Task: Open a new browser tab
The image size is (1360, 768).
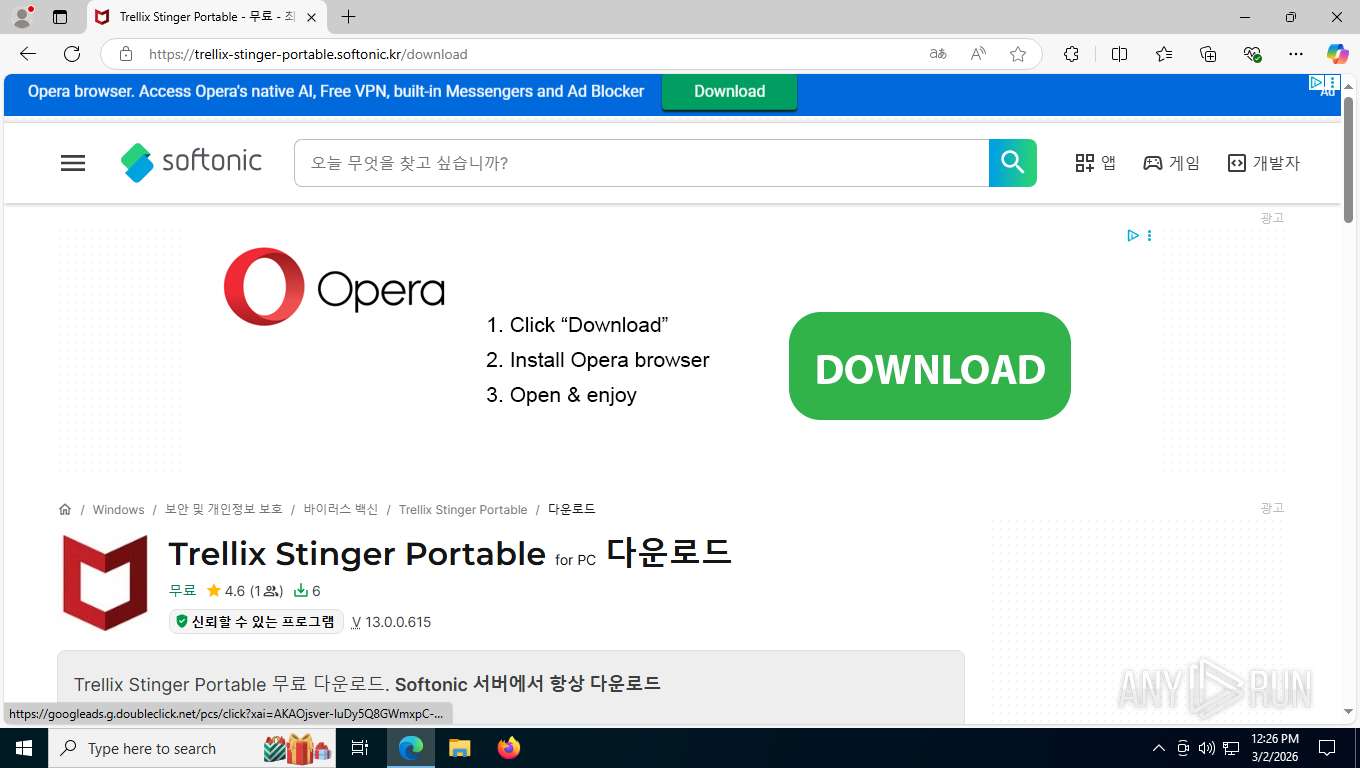Action: (348, 17)
